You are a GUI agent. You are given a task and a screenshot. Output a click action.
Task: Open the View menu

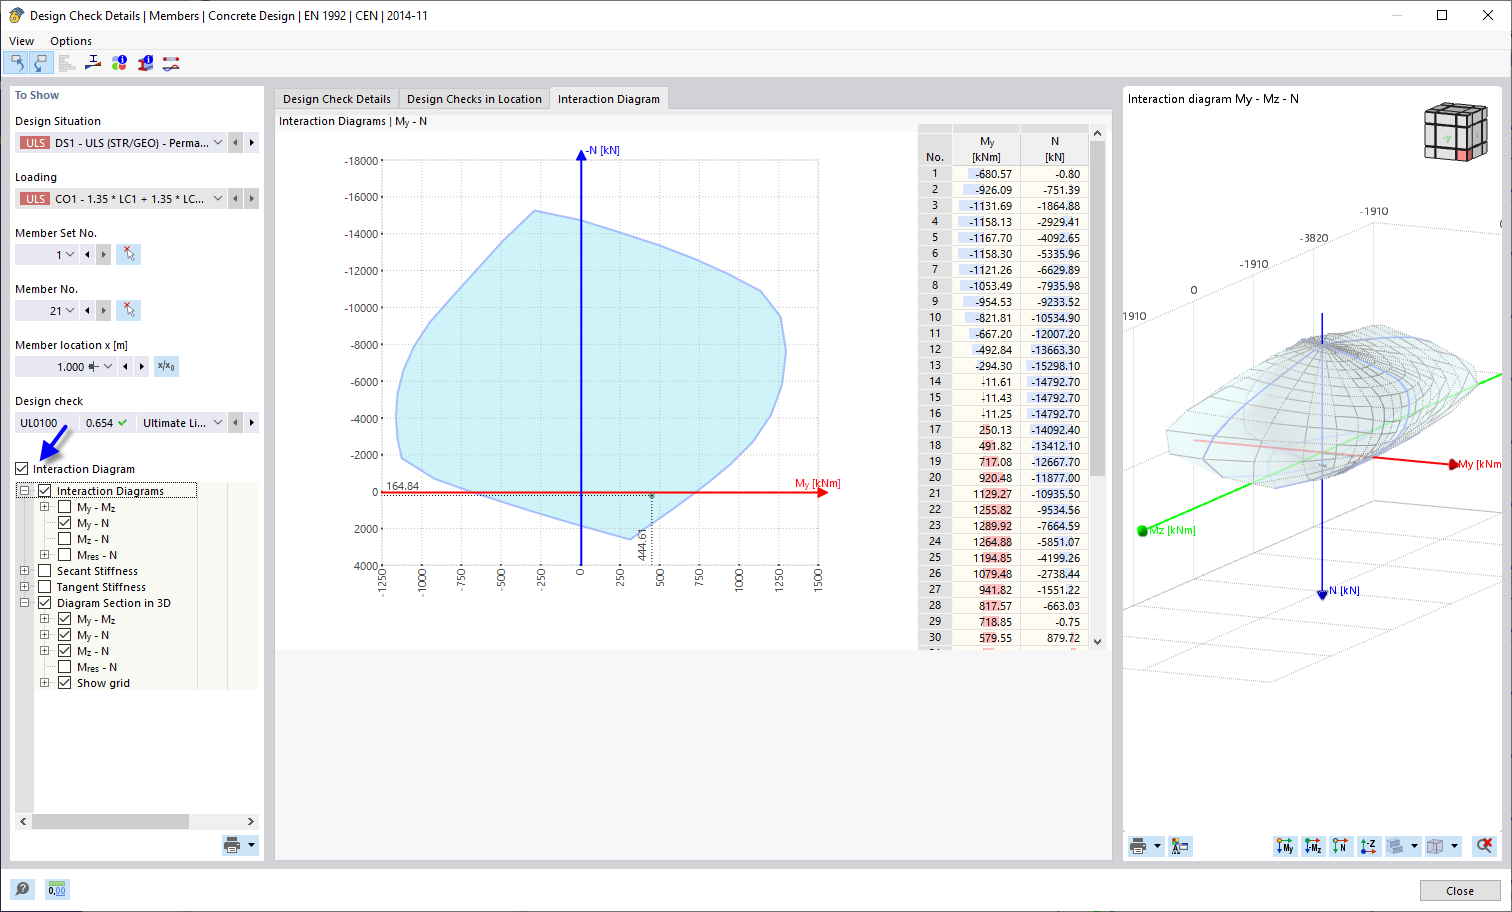(21, 40)
